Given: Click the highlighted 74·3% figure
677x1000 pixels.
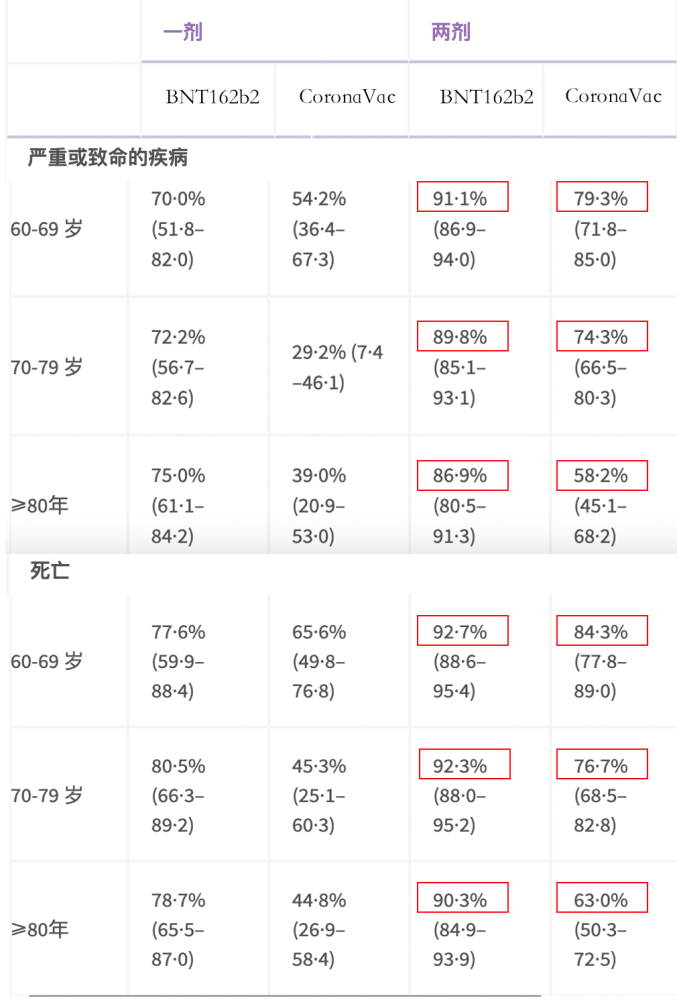Looking at the screenshot, I should coord(602,337).
